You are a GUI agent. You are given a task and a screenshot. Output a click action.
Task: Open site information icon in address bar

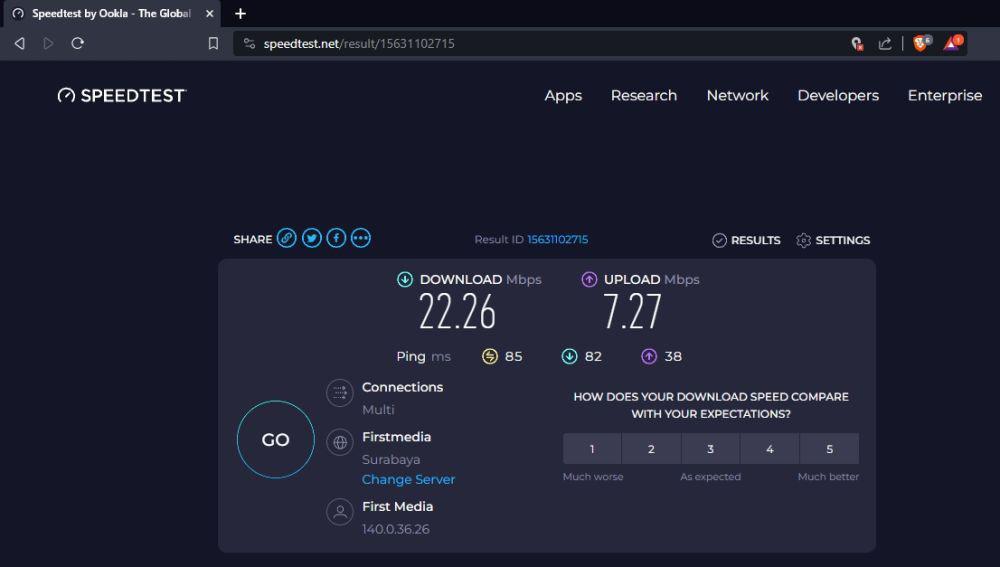[249, 43]
